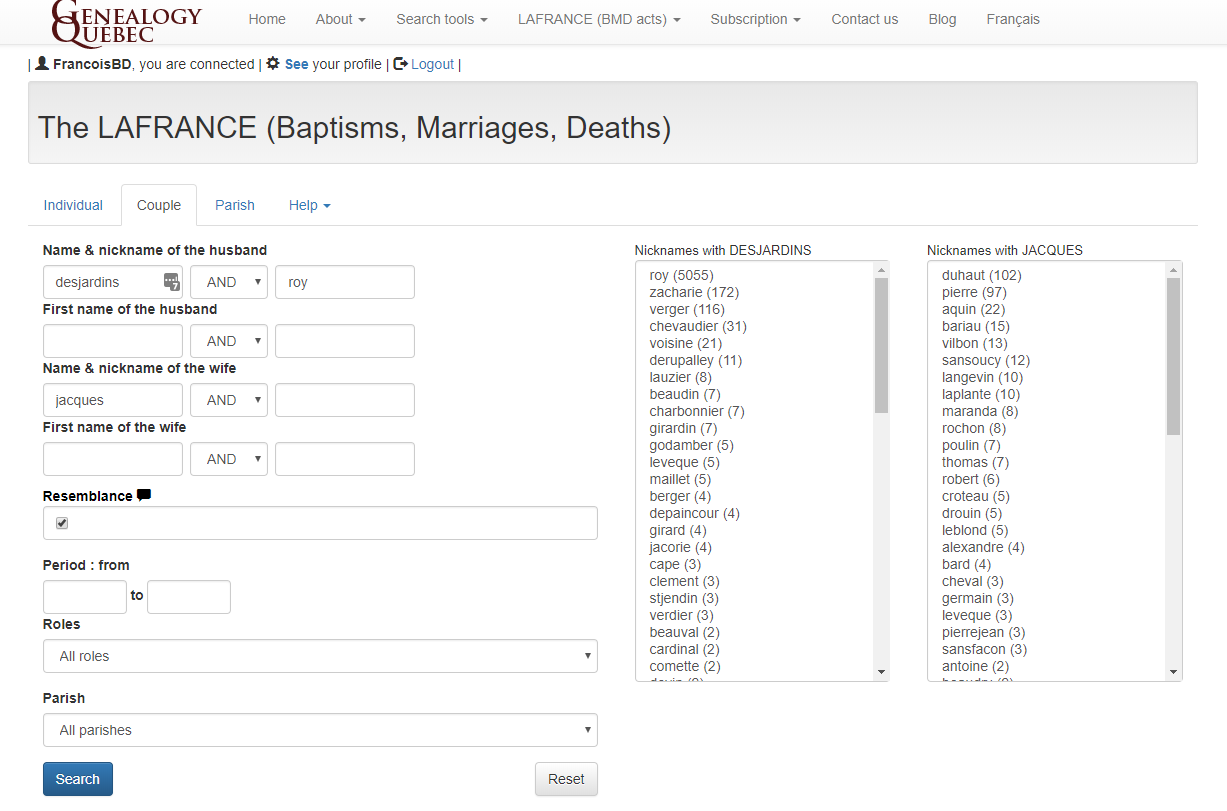Image resolution: width=1227 pixels, height=811 pixels.
Task: Expand the LAFRANCE (BMD acts) menu
Action: click(x=599, y=19)
